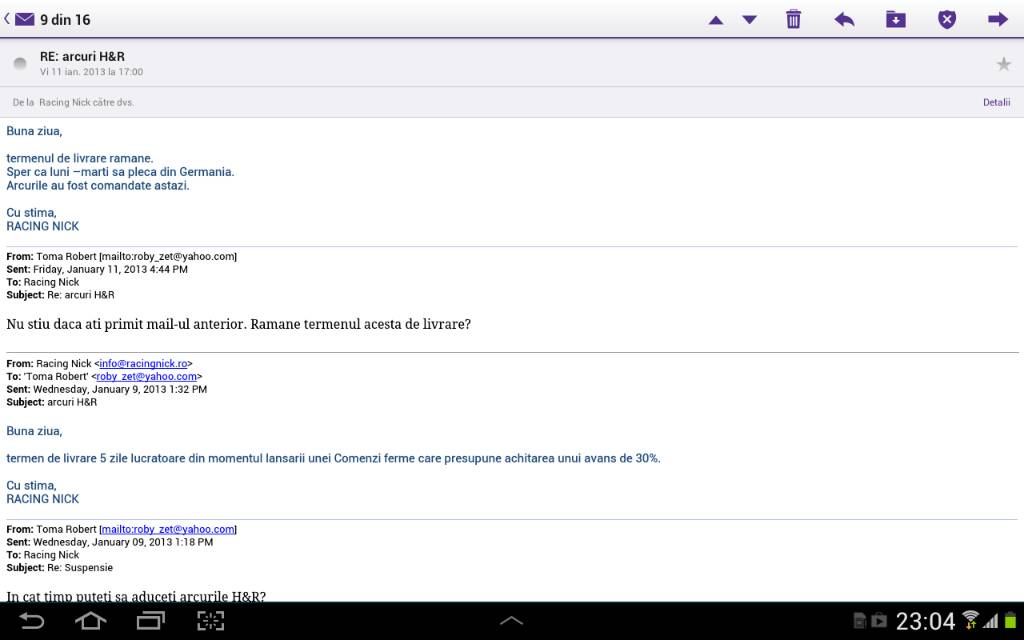1024x640 pixels.
Task: Select line about termen de livrare 5 zile
Action: [333, 458]
